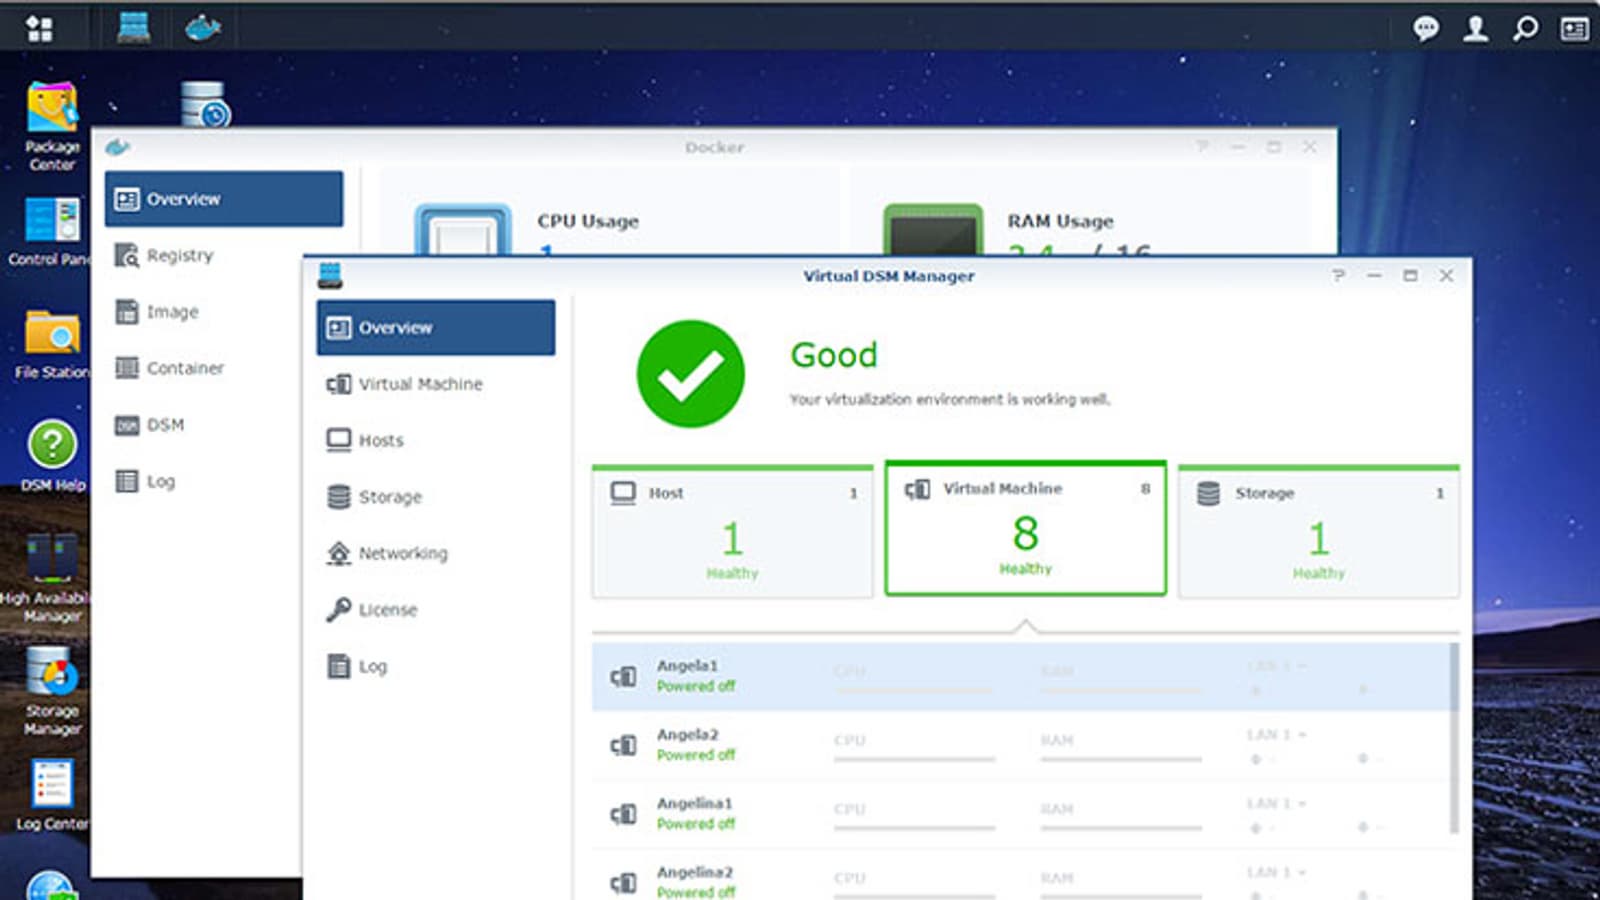The height and width of the screenshot is (900, 1600).
Task: Click the 'CPU Usage' label in Docker
Action: click(588, 221)
